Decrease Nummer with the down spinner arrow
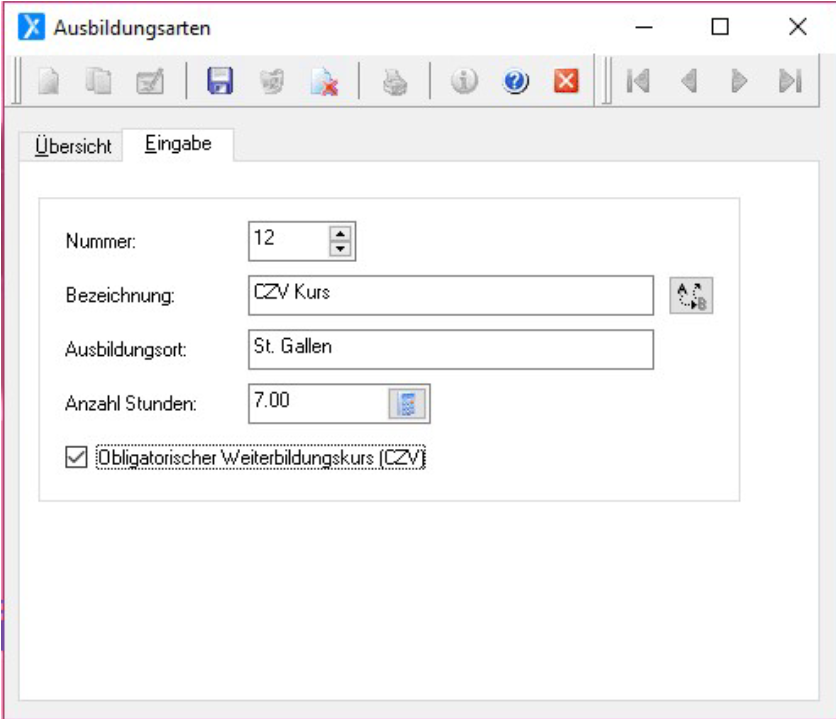Viewport: 836px width, 719px height. point(342,248)
